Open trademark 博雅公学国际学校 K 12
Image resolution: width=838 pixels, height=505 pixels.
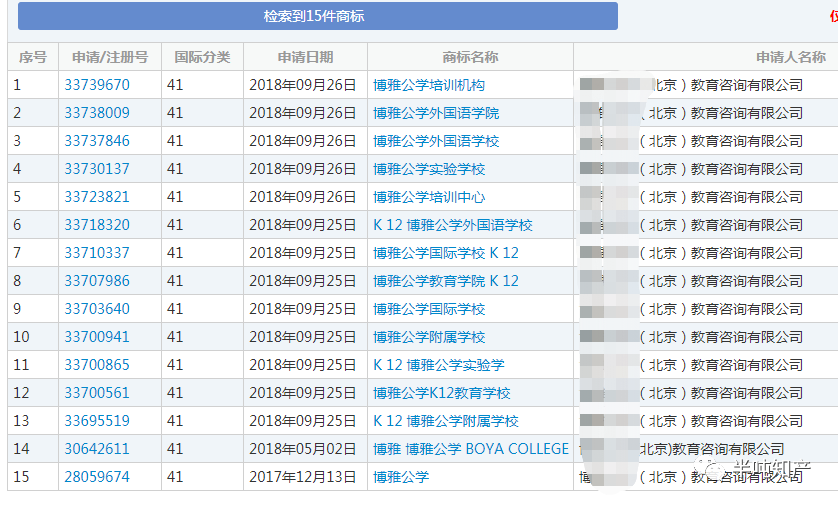coord(446,253)
